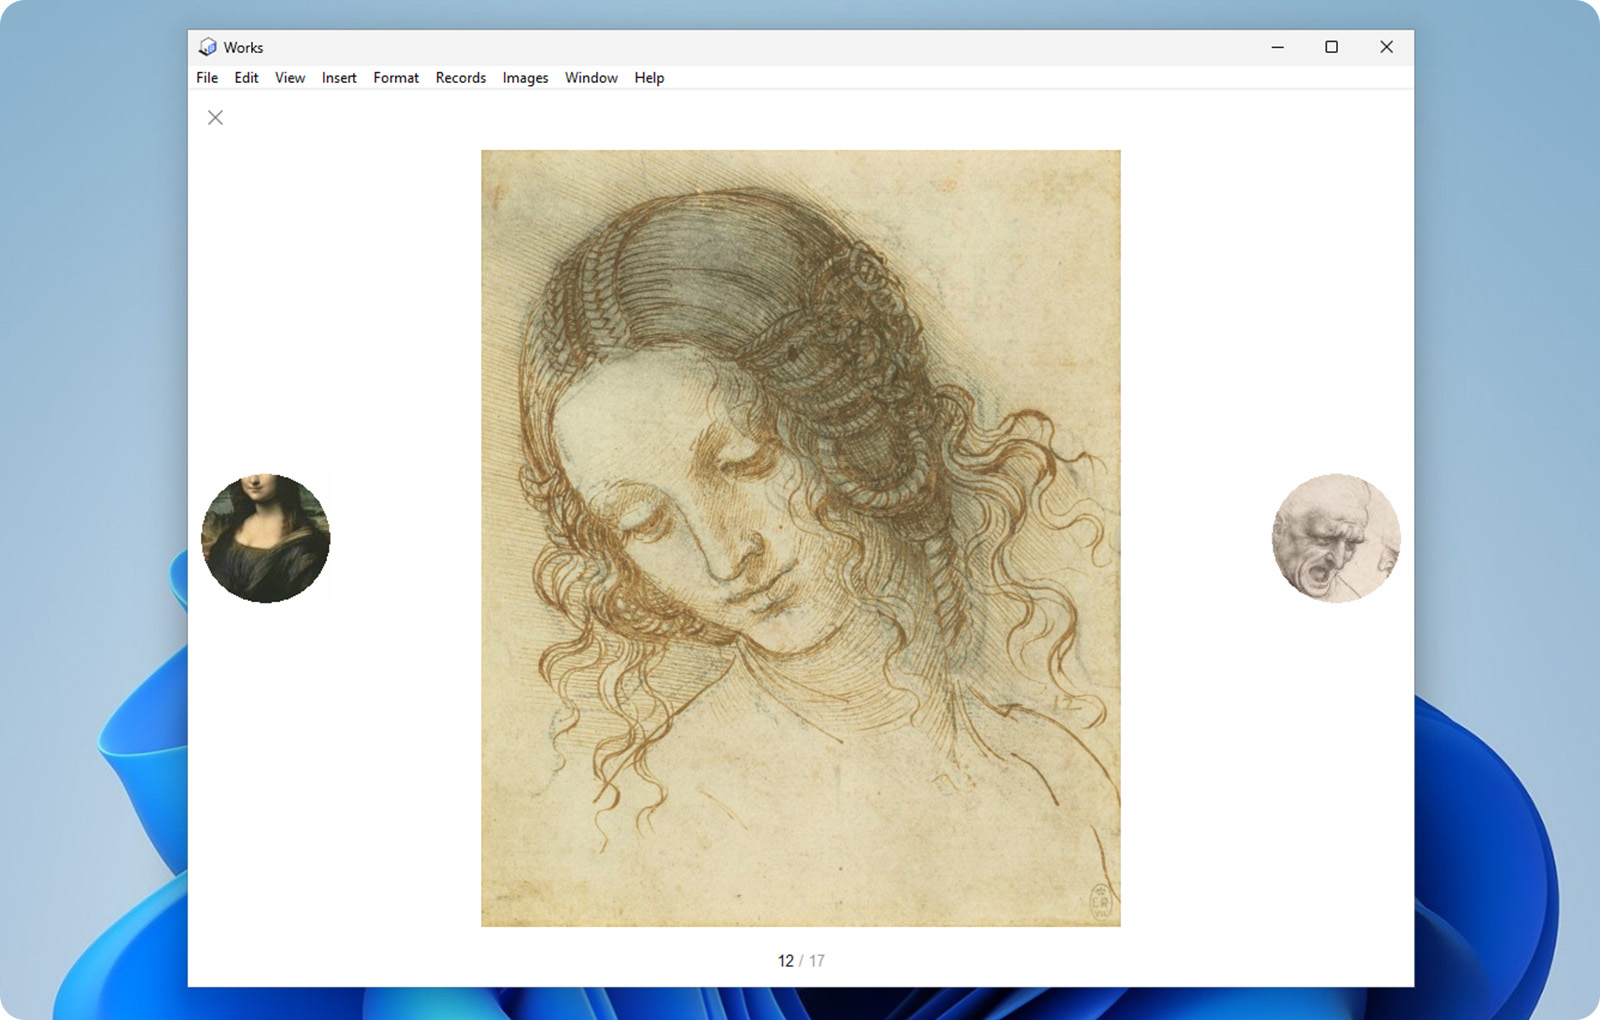The height and width of the screenshot is (1020, 1600).
Task: Click the Works app icon in title bar
Action: (208, 47)
